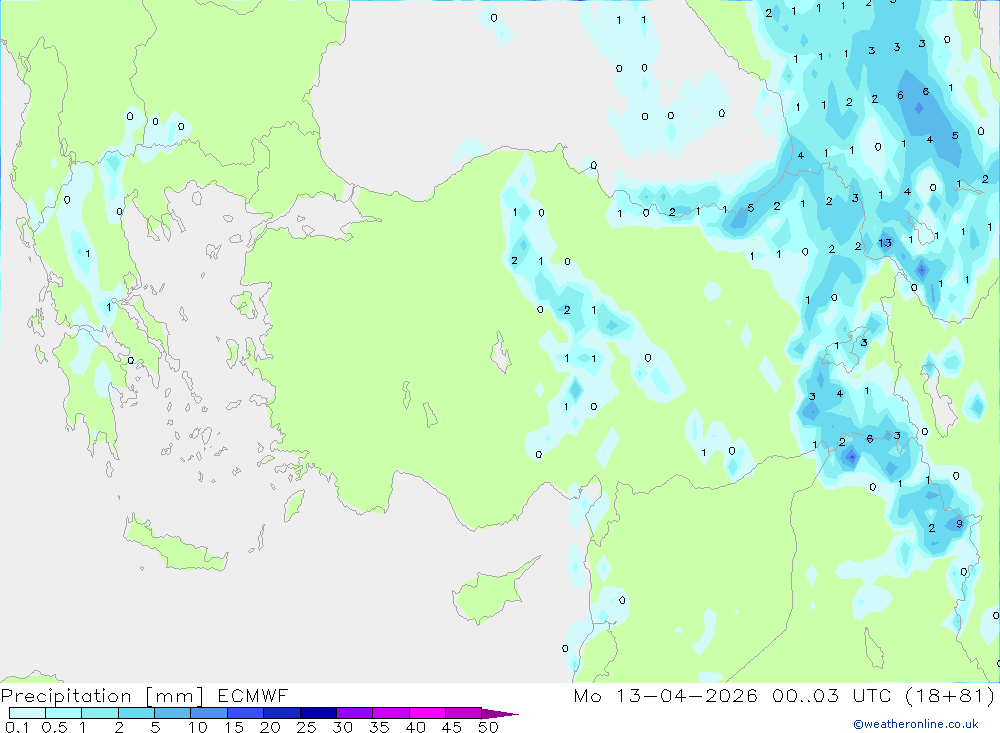Pick the legend swatch between 40 and 45

(x=427, y=713)
